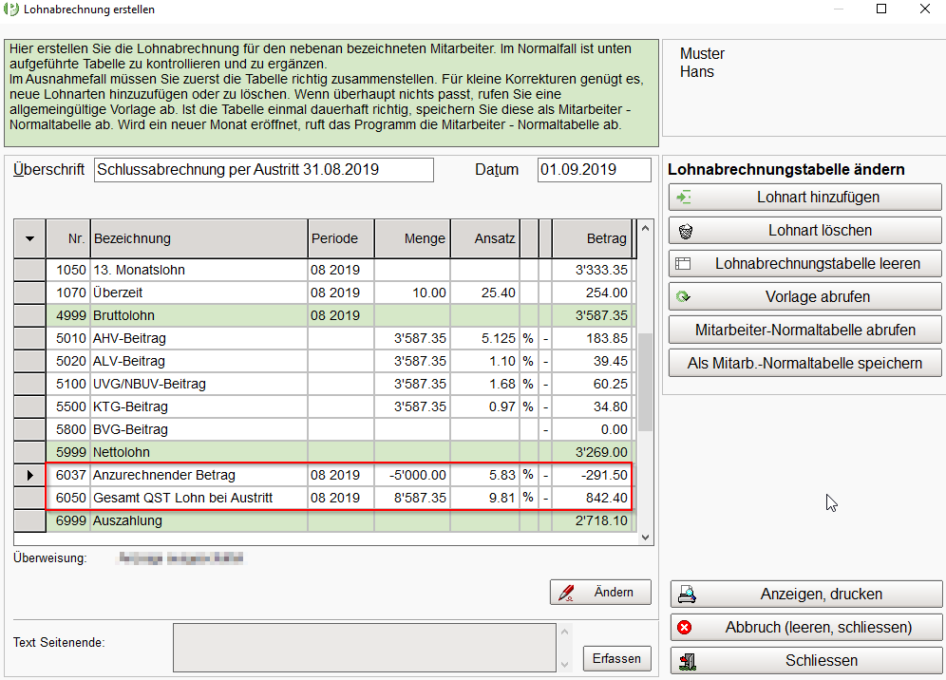Click the Periode column header
This screenshot has height=680, width=946.
click(x=341, y=238)
